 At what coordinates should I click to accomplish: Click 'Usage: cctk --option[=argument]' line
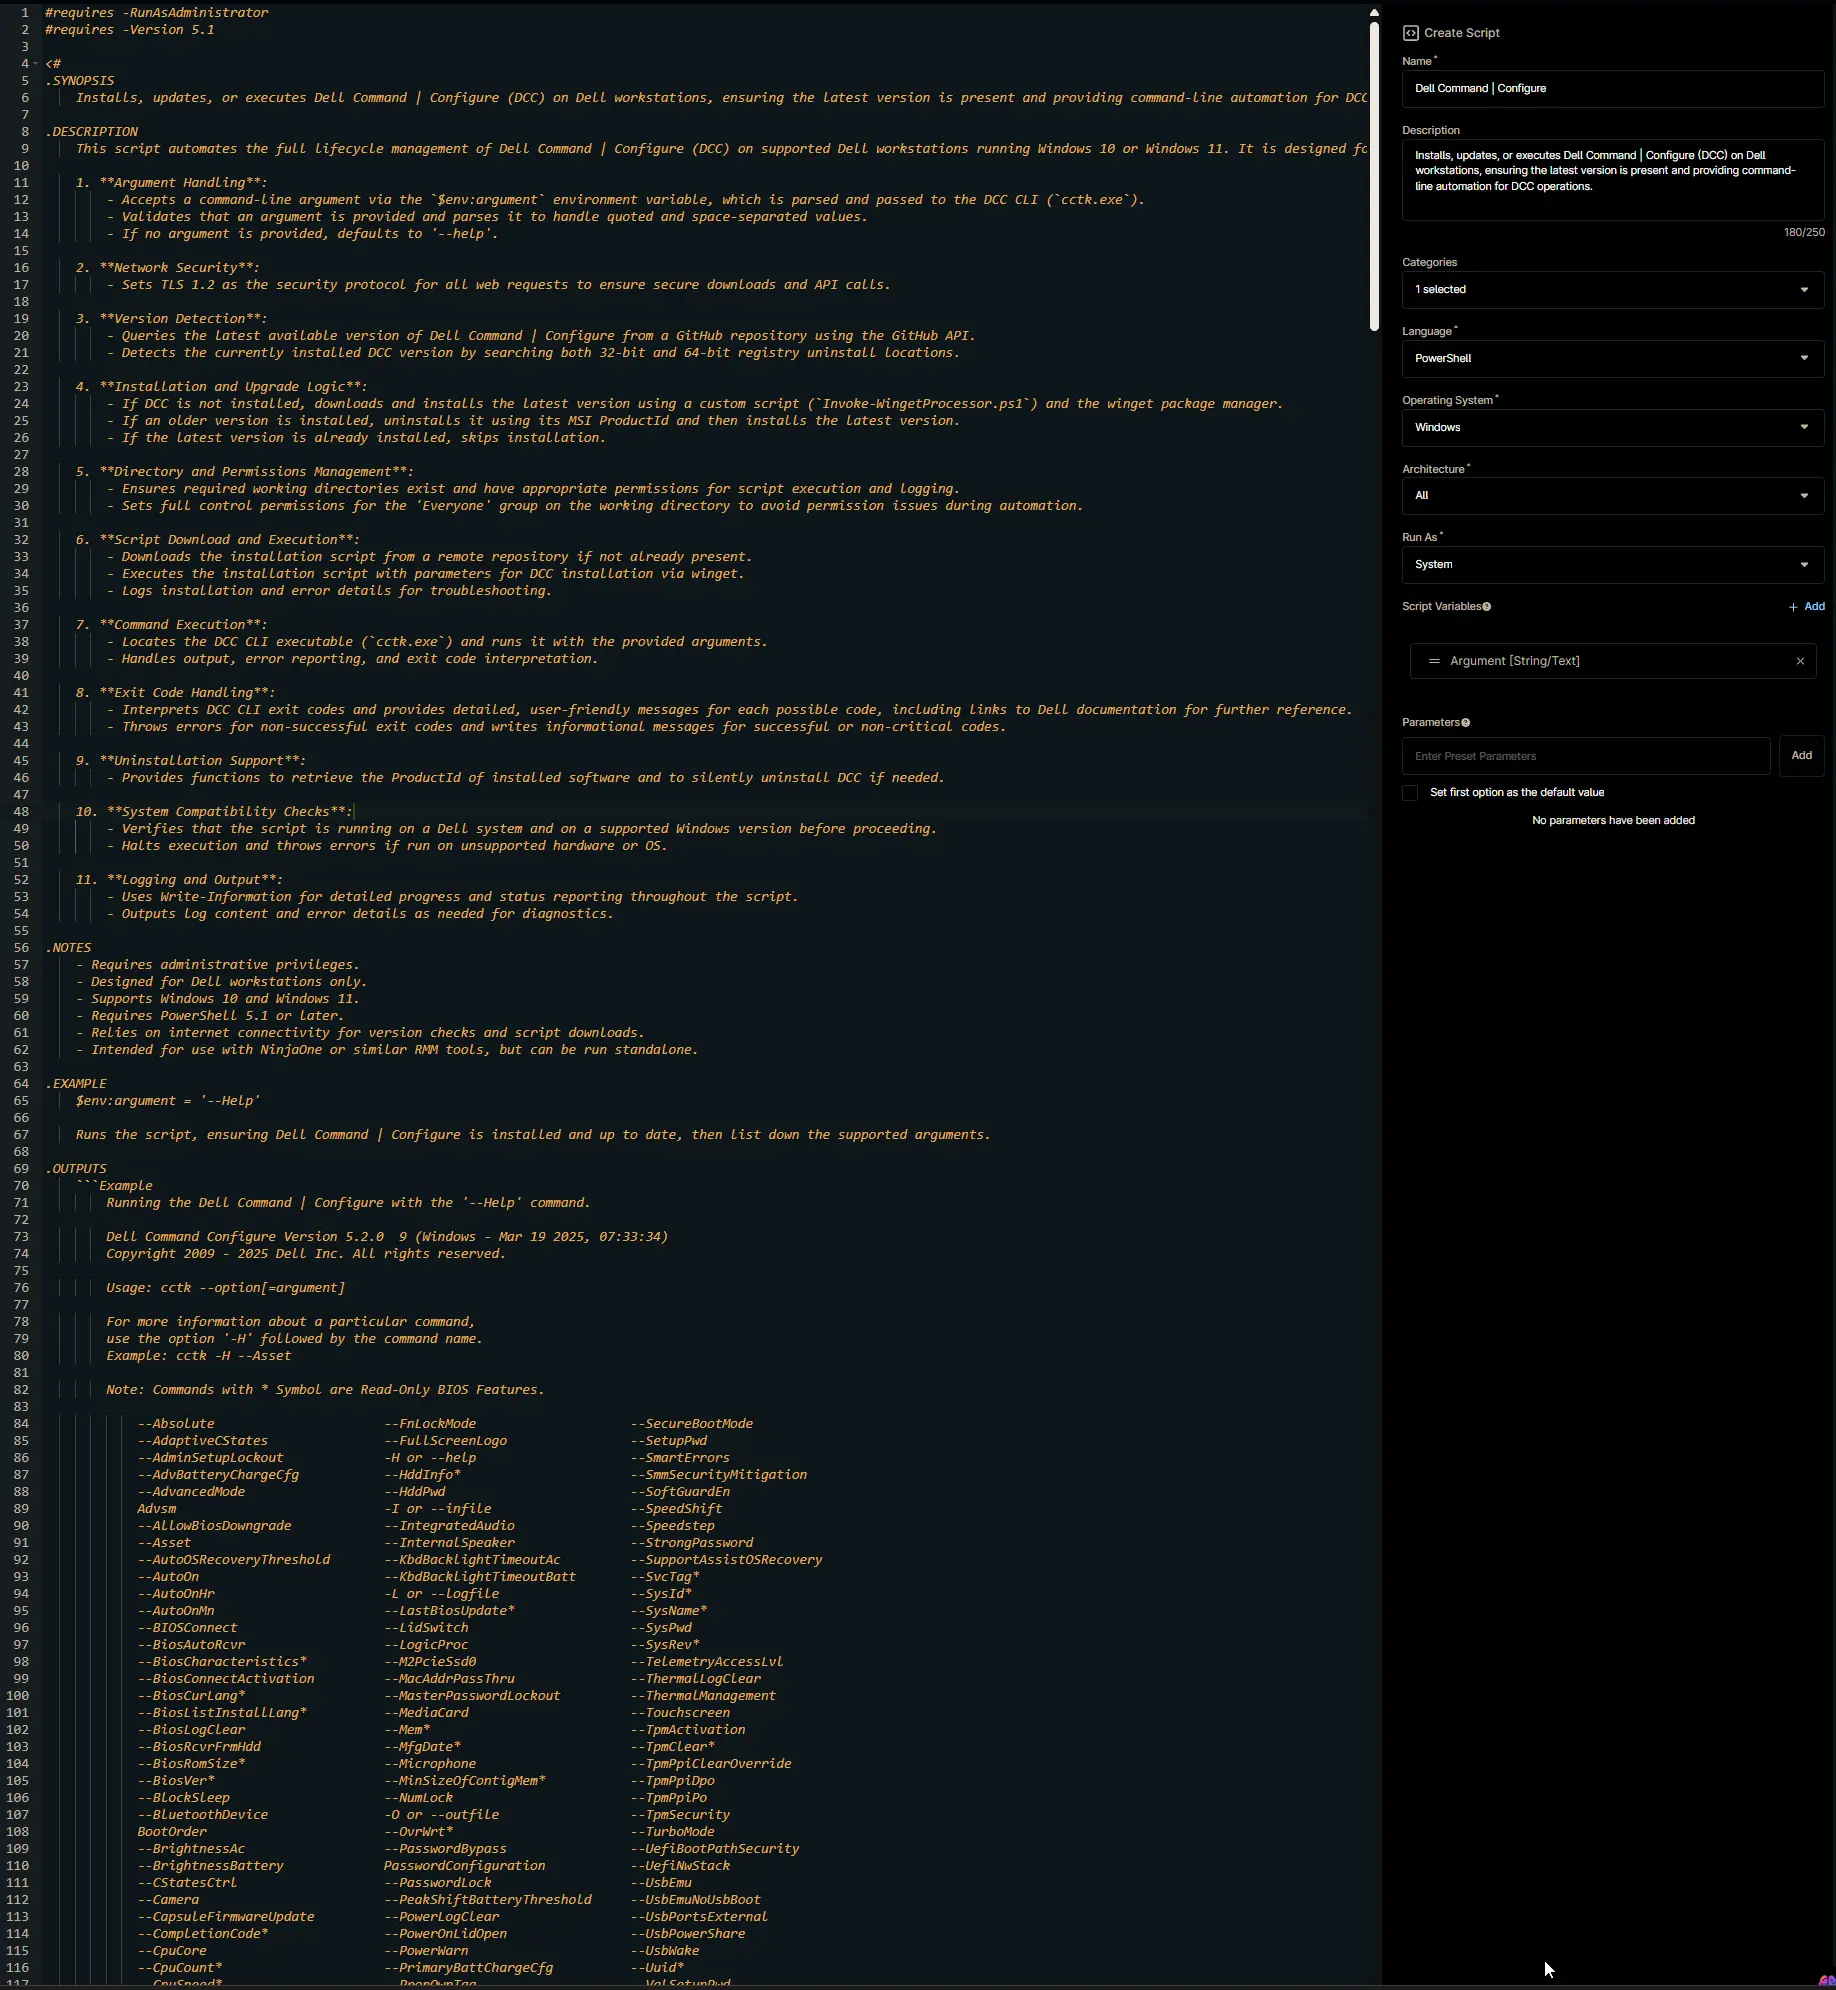tap(226, 1288)
